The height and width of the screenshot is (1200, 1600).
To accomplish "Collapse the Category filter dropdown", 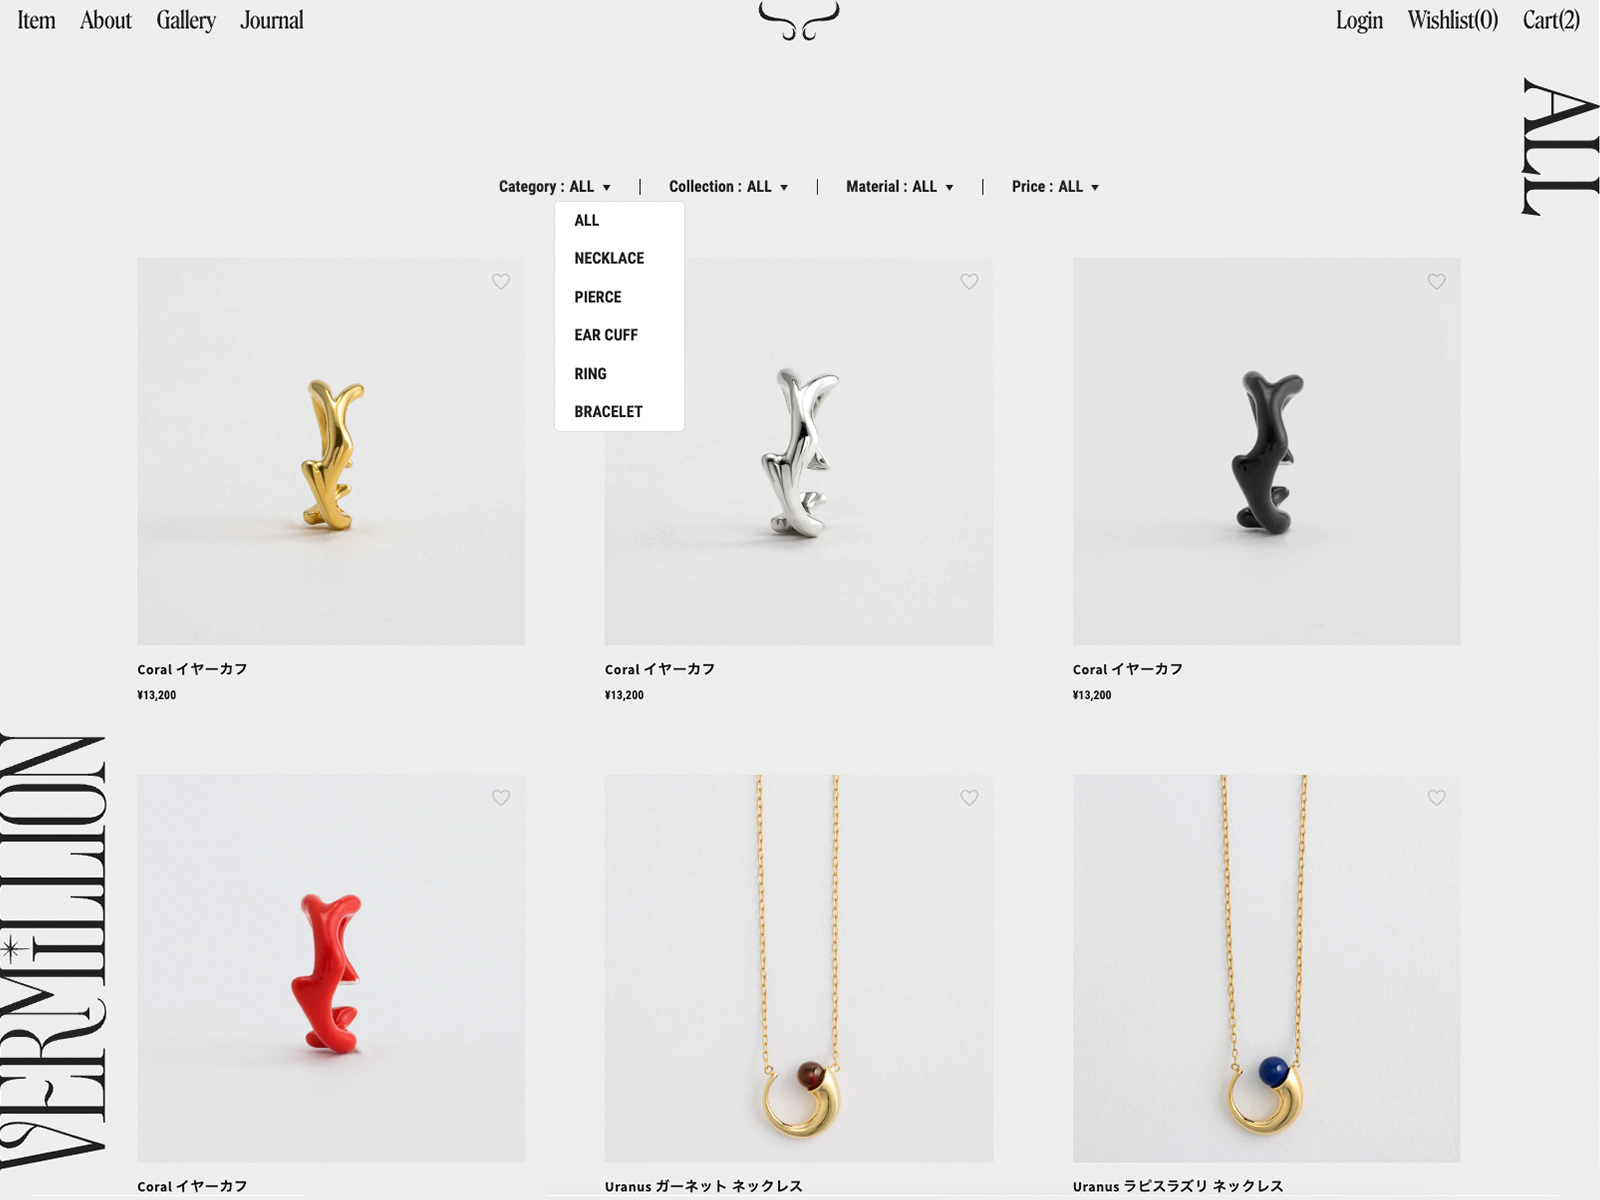I will coord(555,187).
